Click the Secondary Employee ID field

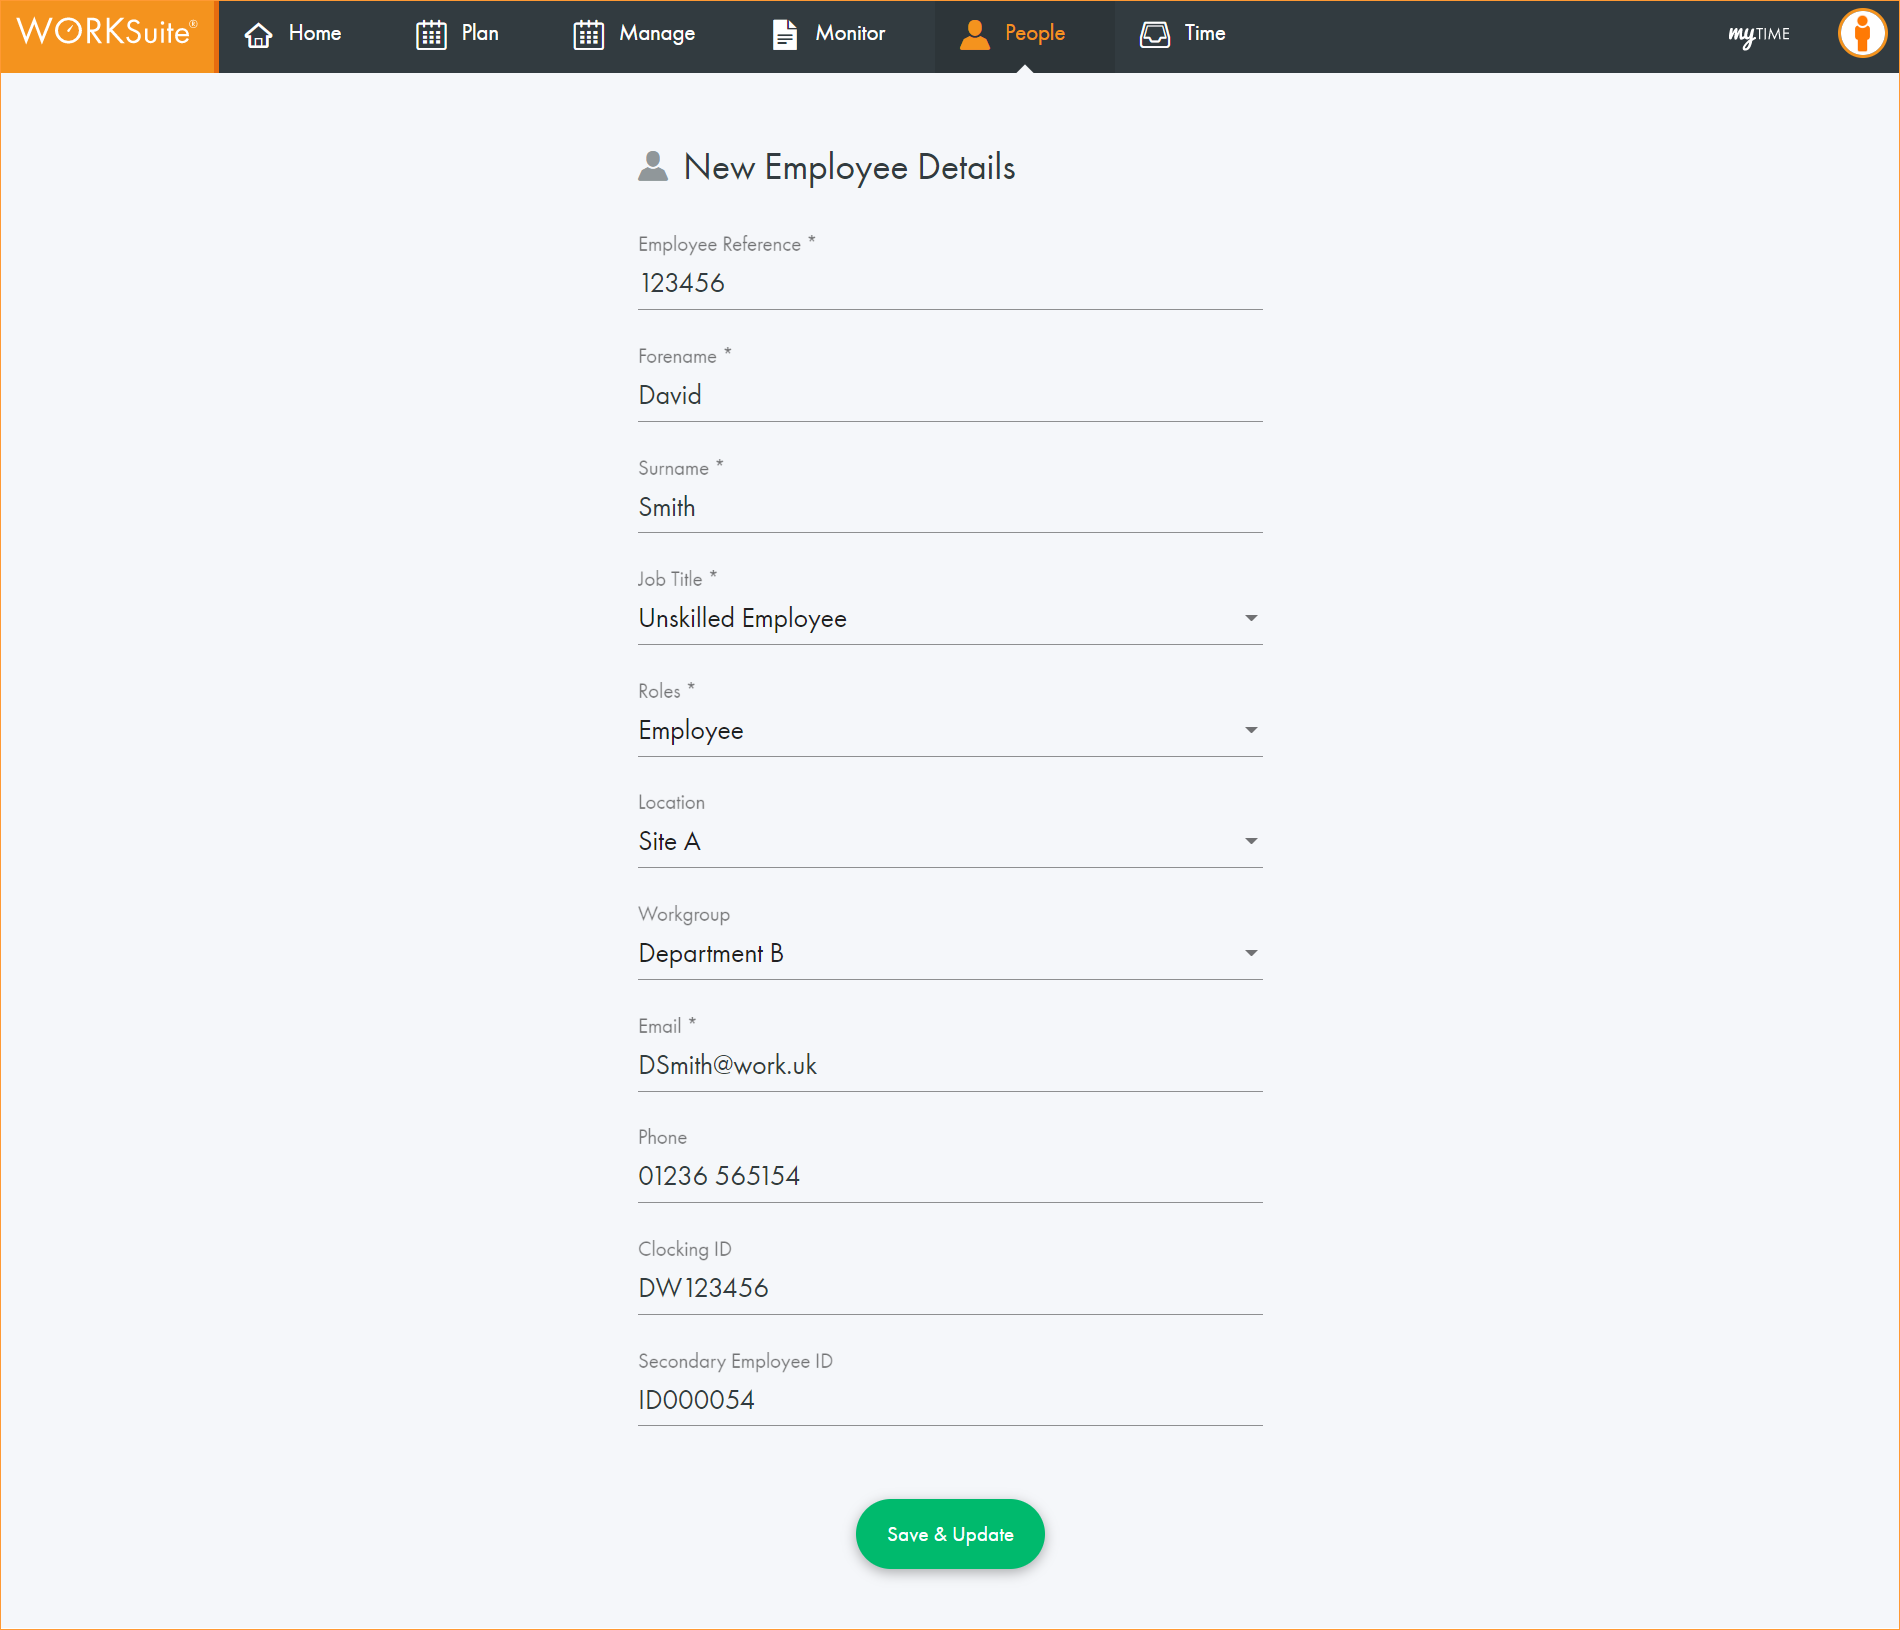pos(949,1401)
